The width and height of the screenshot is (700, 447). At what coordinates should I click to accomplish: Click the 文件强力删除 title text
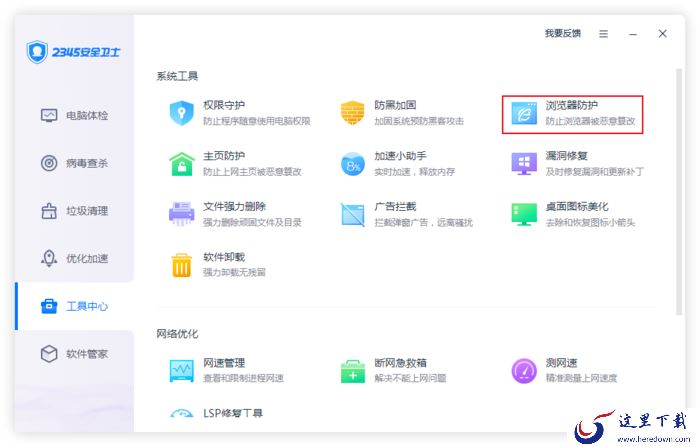pos(234,207)
